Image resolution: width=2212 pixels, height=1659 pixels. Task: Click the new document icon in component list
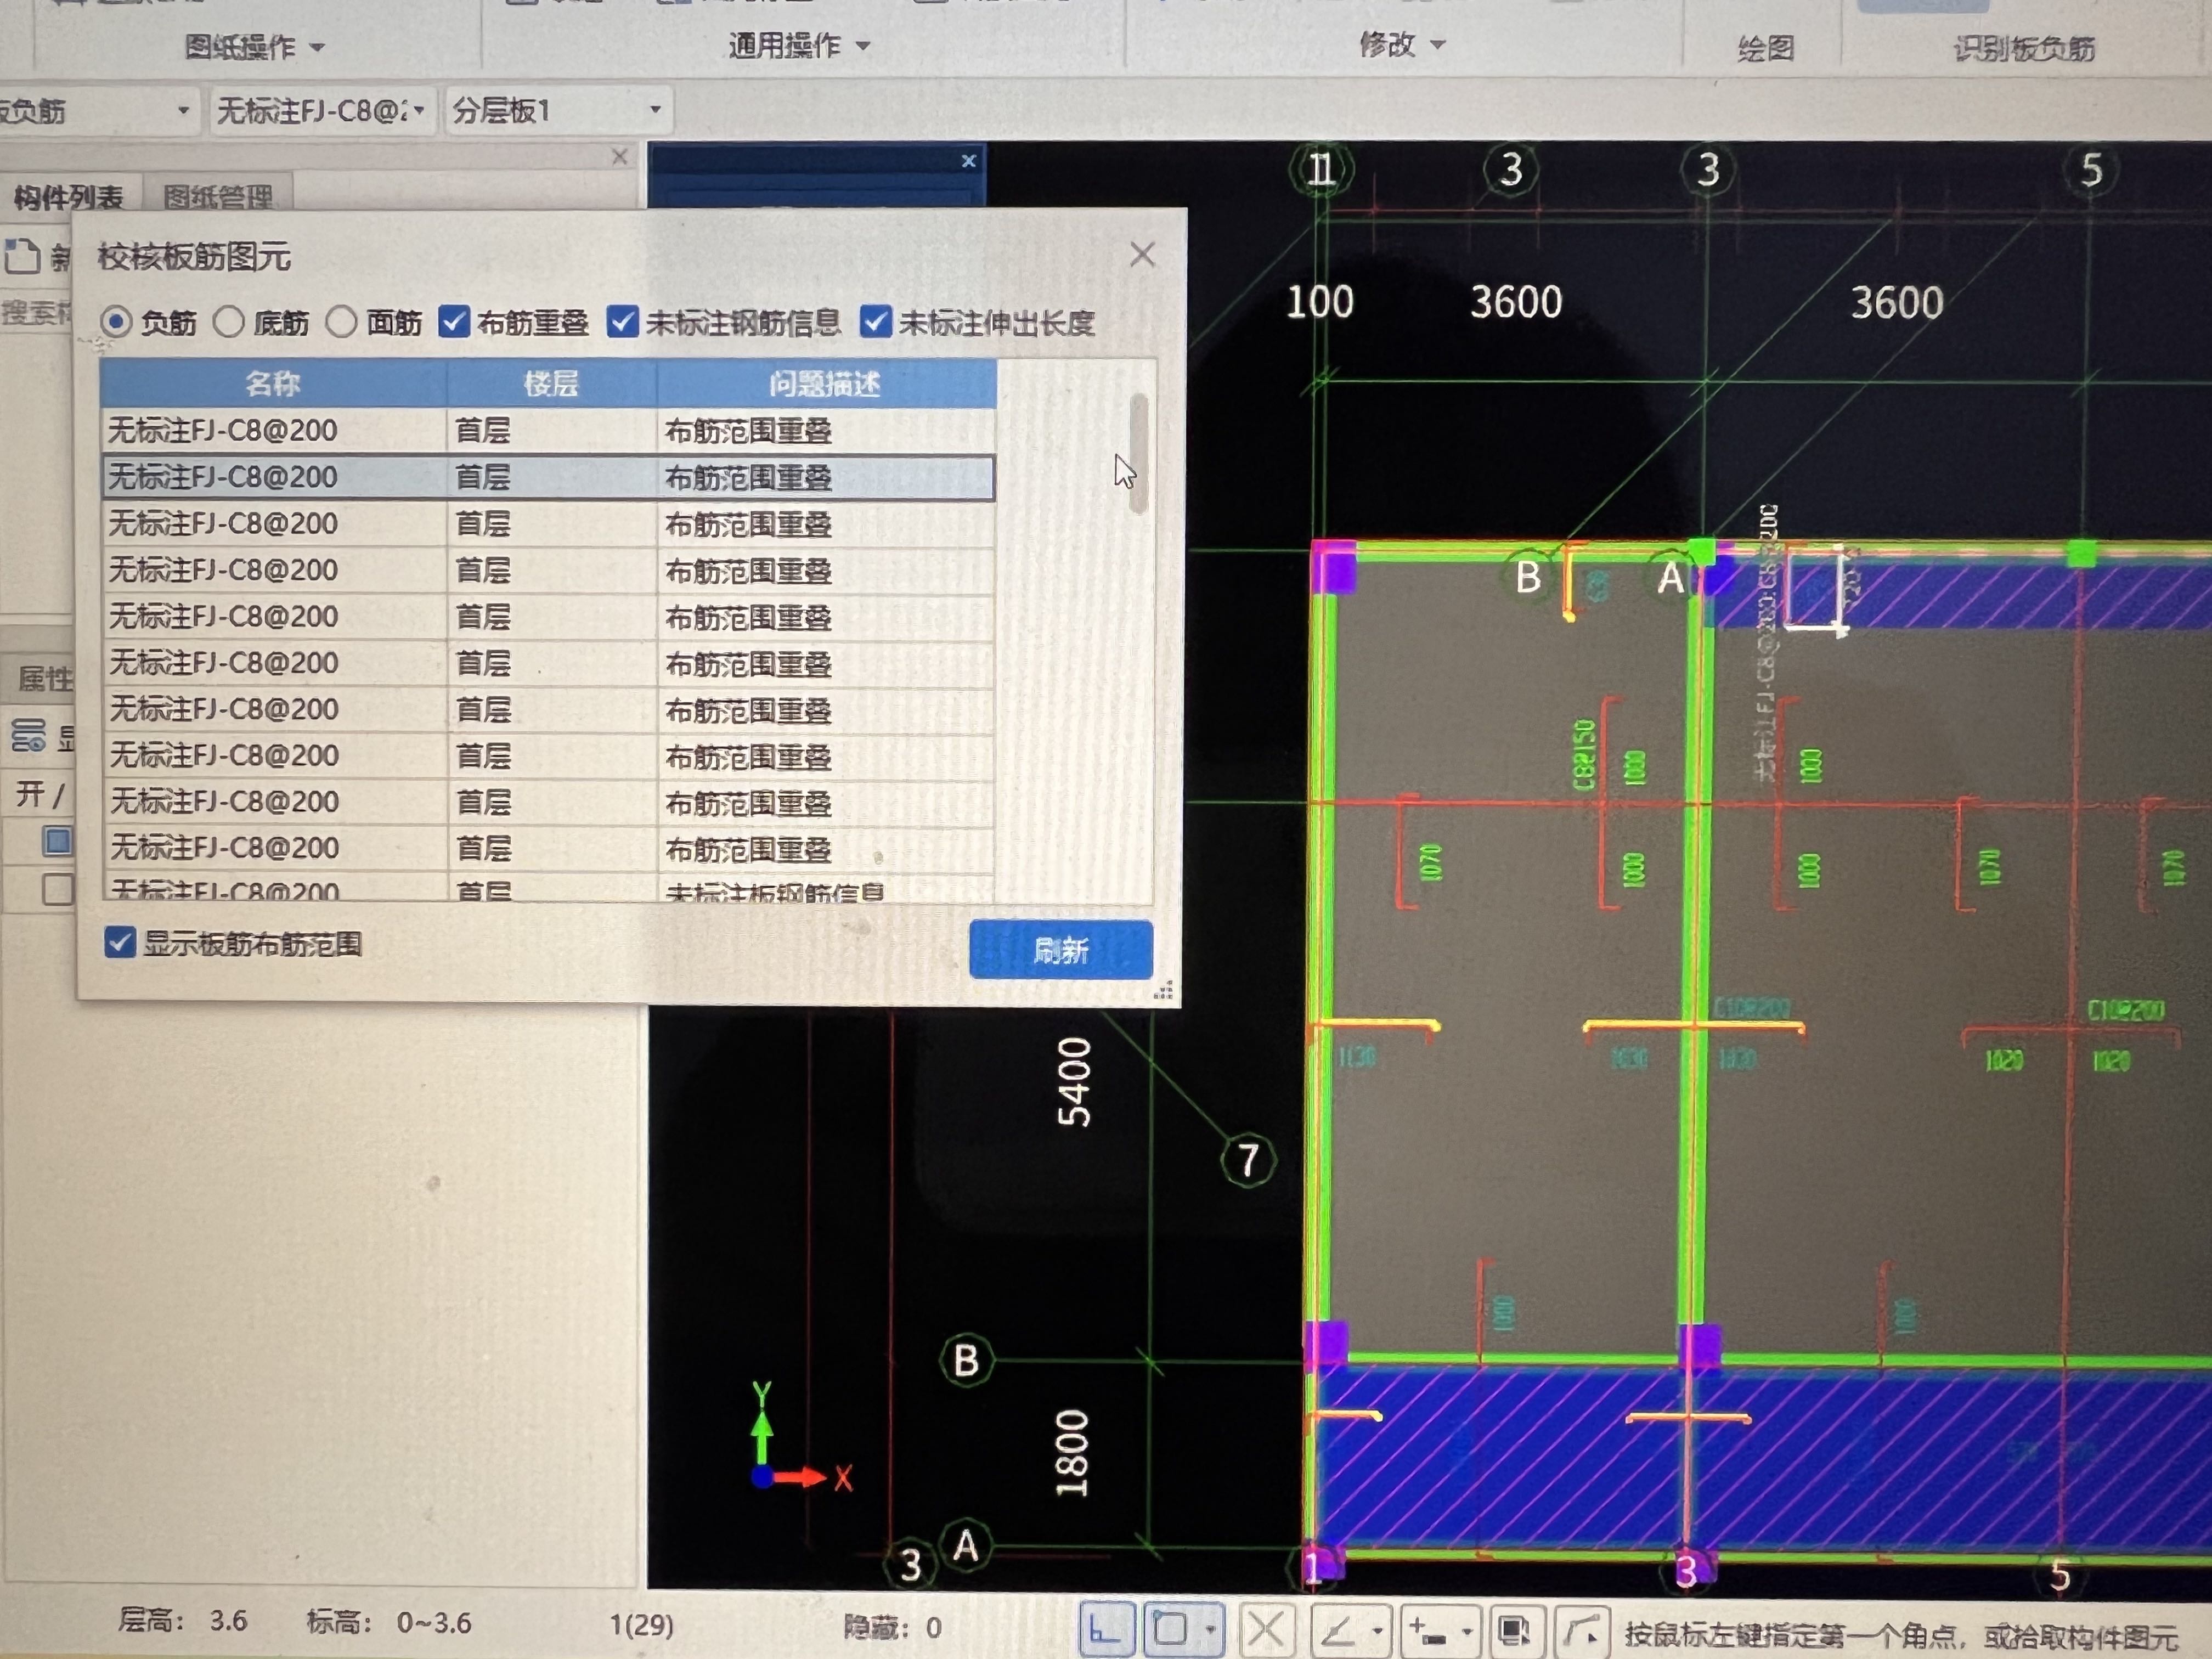(x=22, y=257)
